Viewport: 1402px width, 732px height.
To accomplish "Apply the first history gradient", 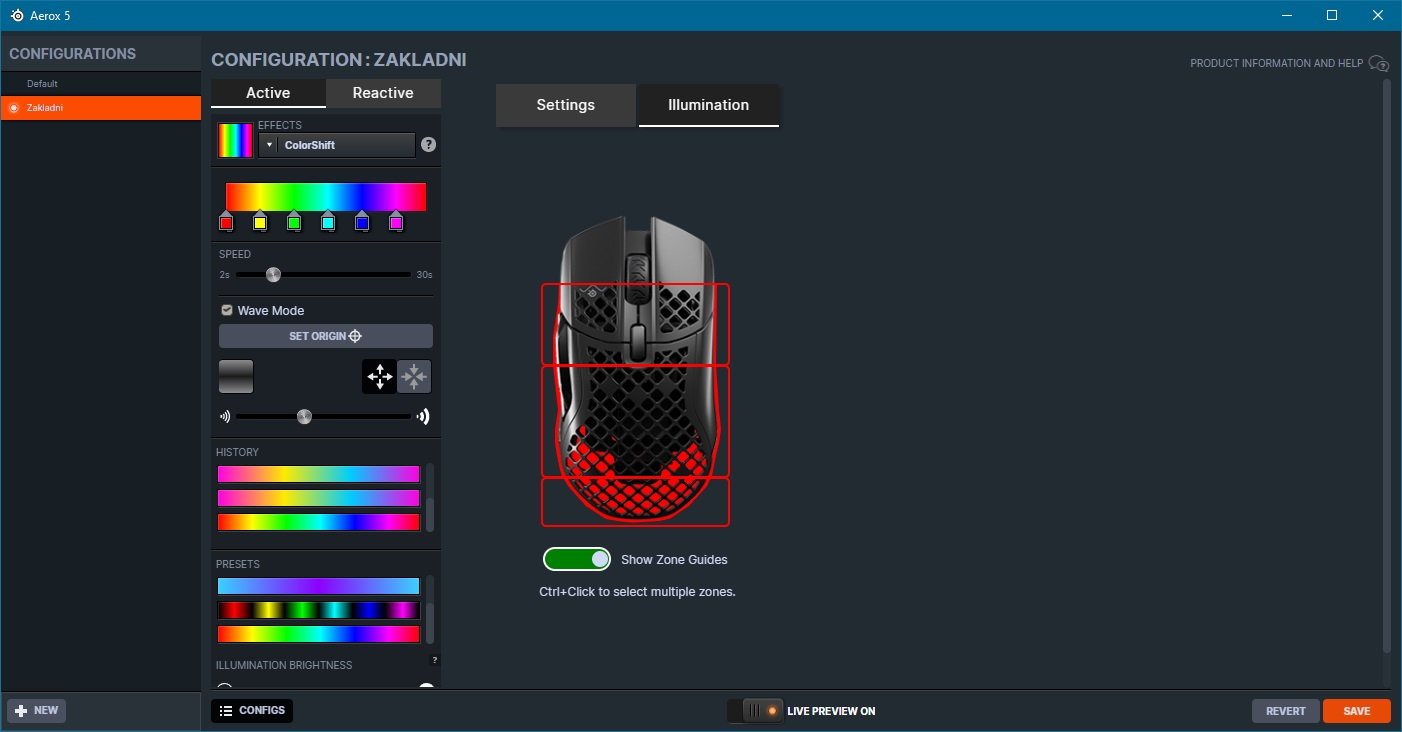I will [318, 474].
